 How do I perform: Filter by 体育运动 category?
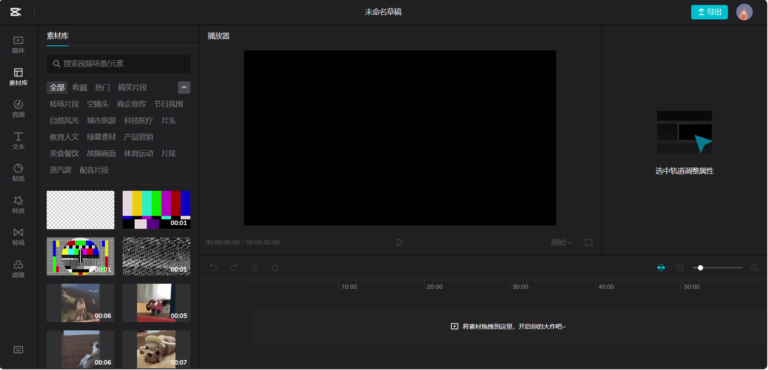pyautogui.click(x=139, y=154)
